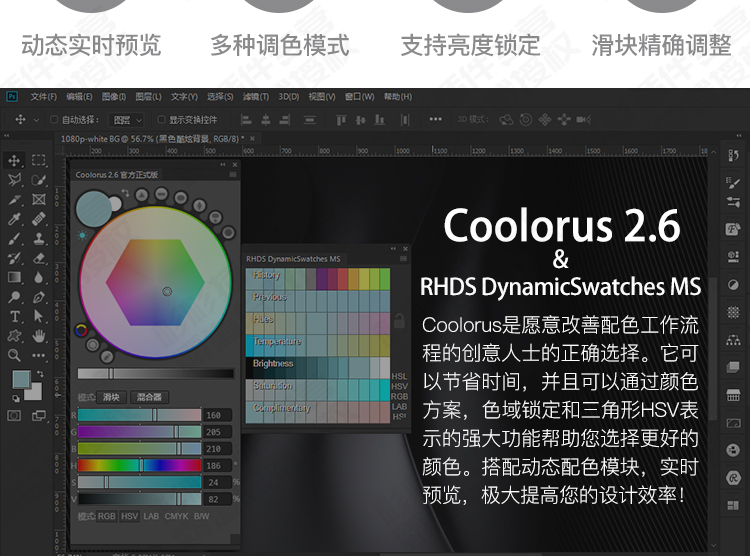Screen dimensions: 750x556
Task: Select the Path Selection arrow tool
Action: click(x=39, y=316)
